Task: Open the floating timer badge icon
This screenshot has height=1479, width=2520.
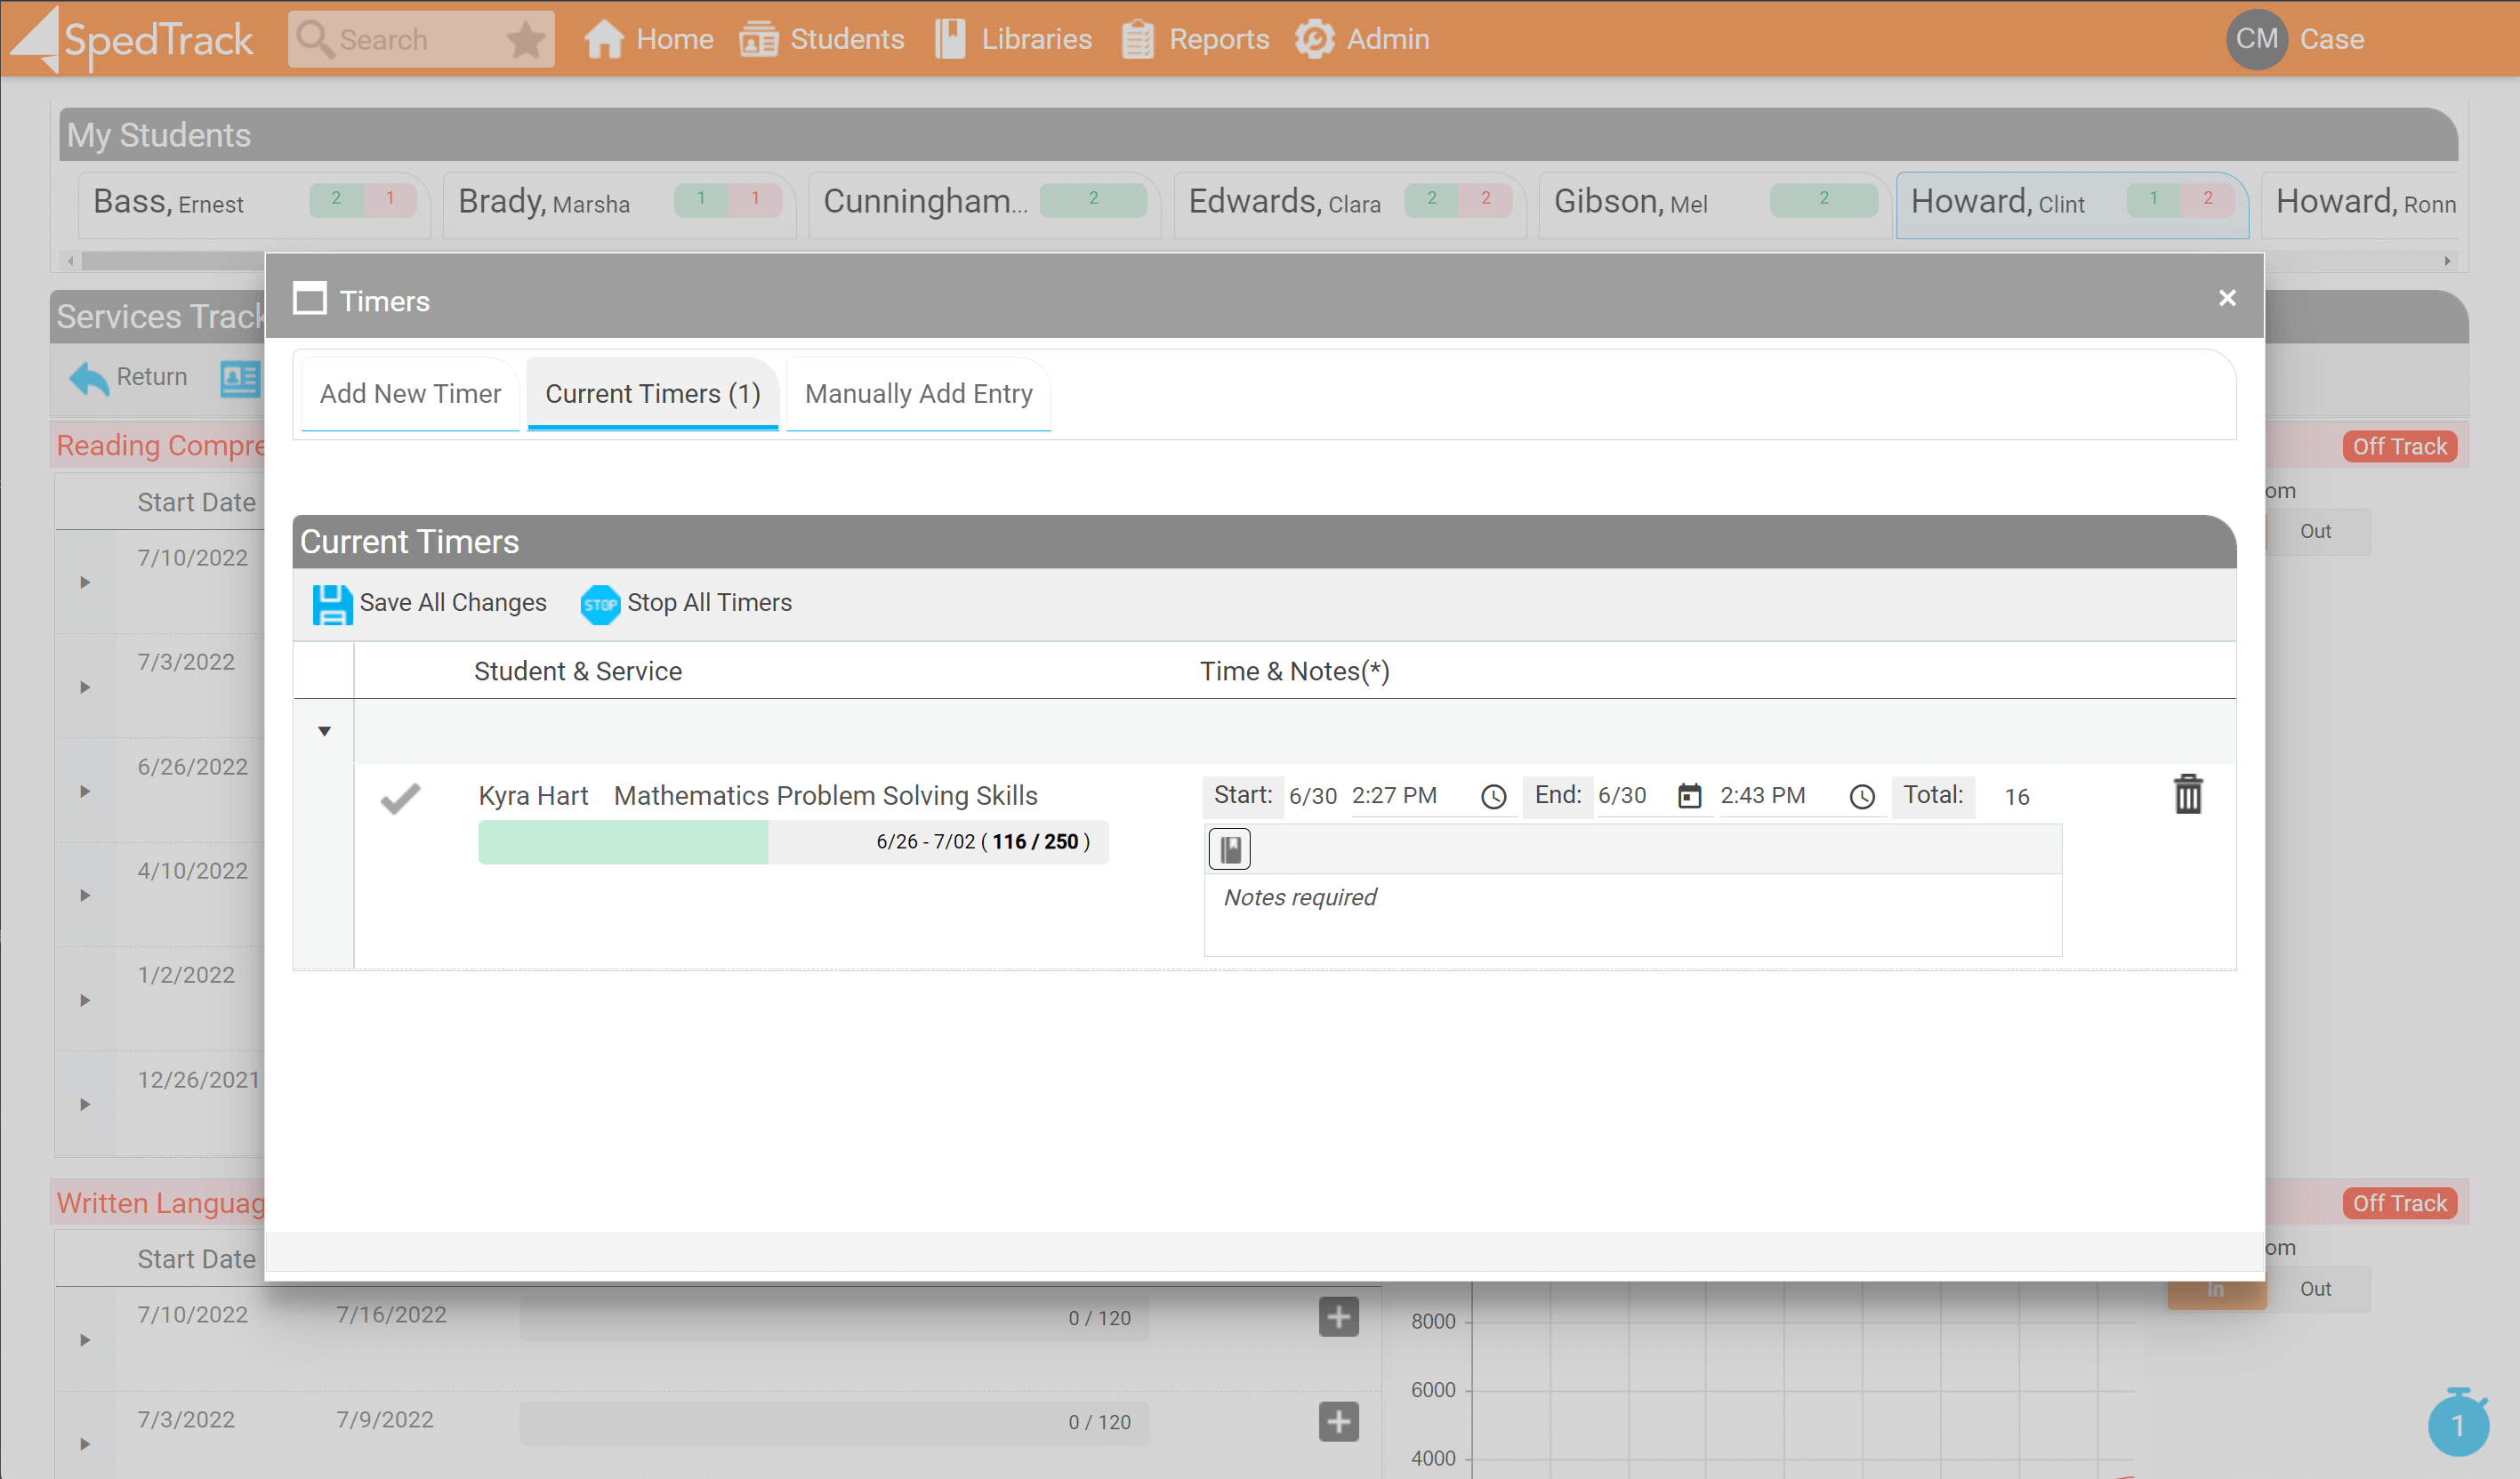Action: 2457,1424
